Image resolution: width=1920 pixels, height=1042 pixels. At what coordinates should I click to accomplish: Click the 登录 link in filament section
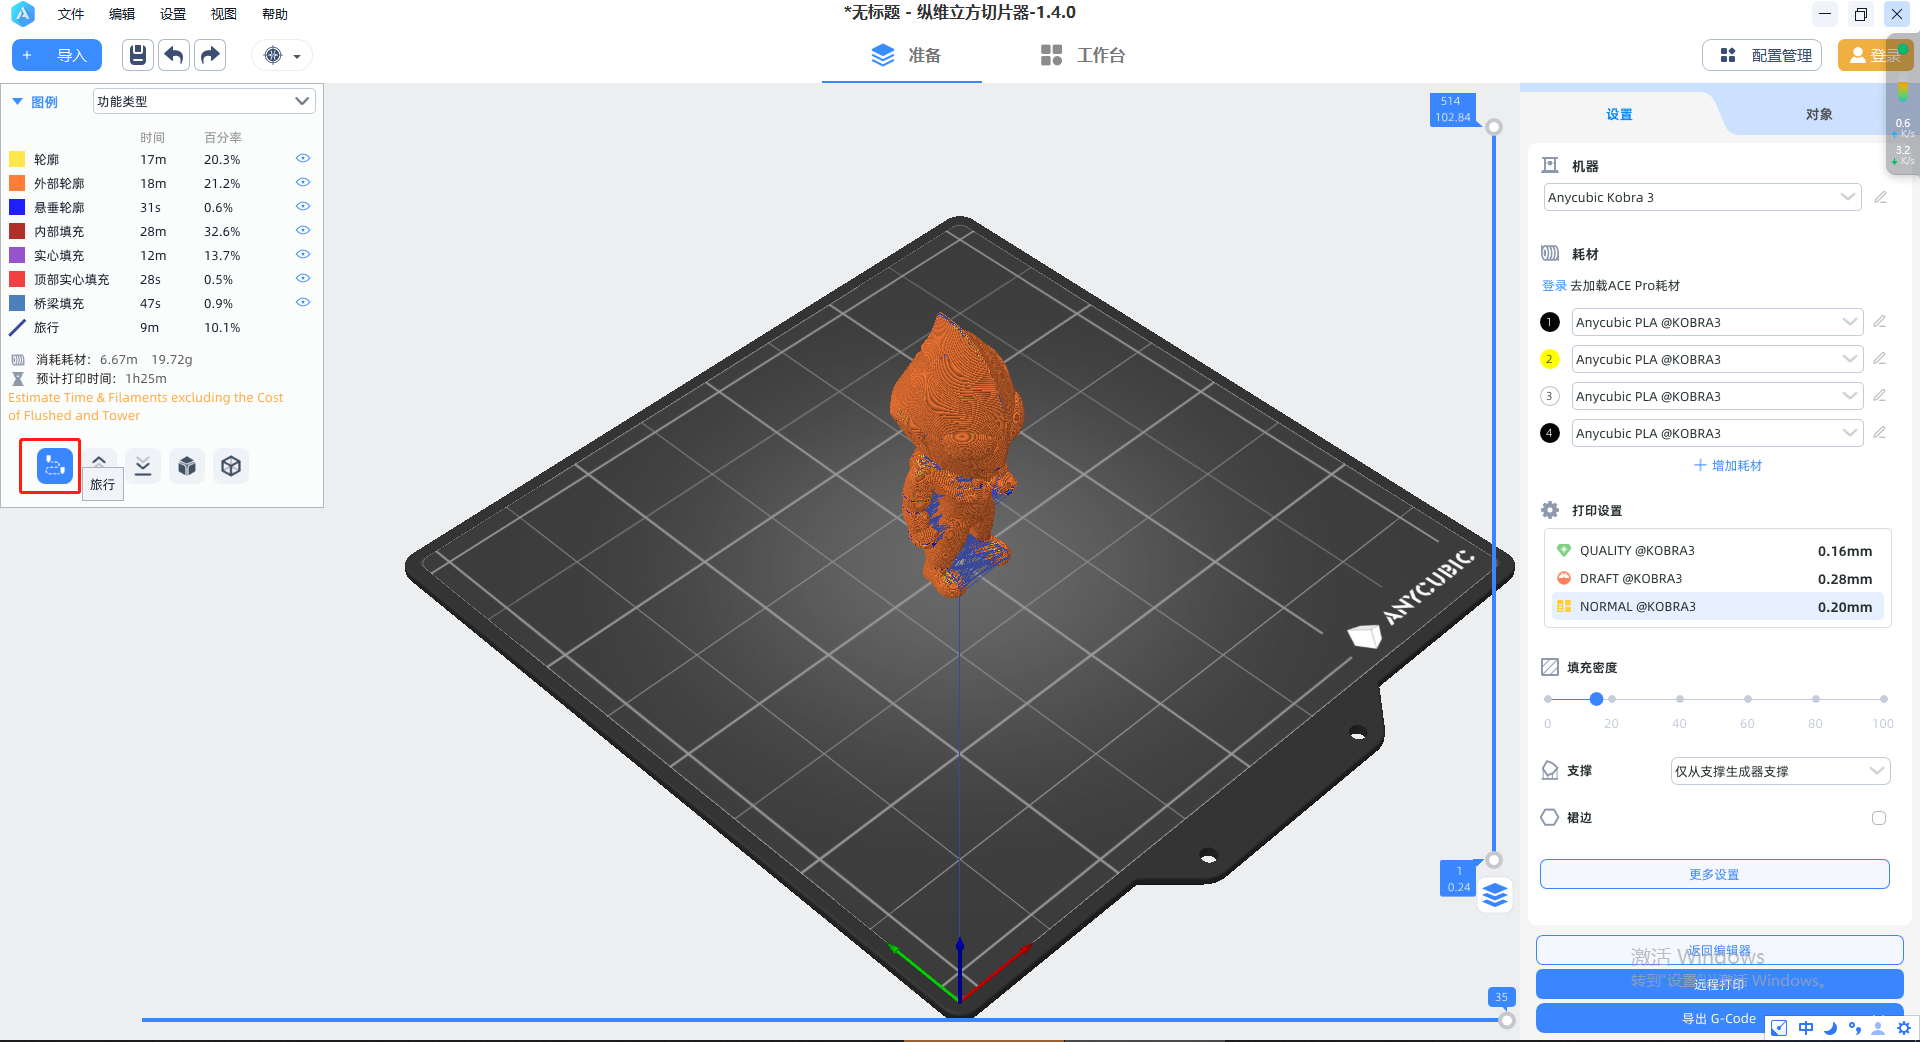1554,286
